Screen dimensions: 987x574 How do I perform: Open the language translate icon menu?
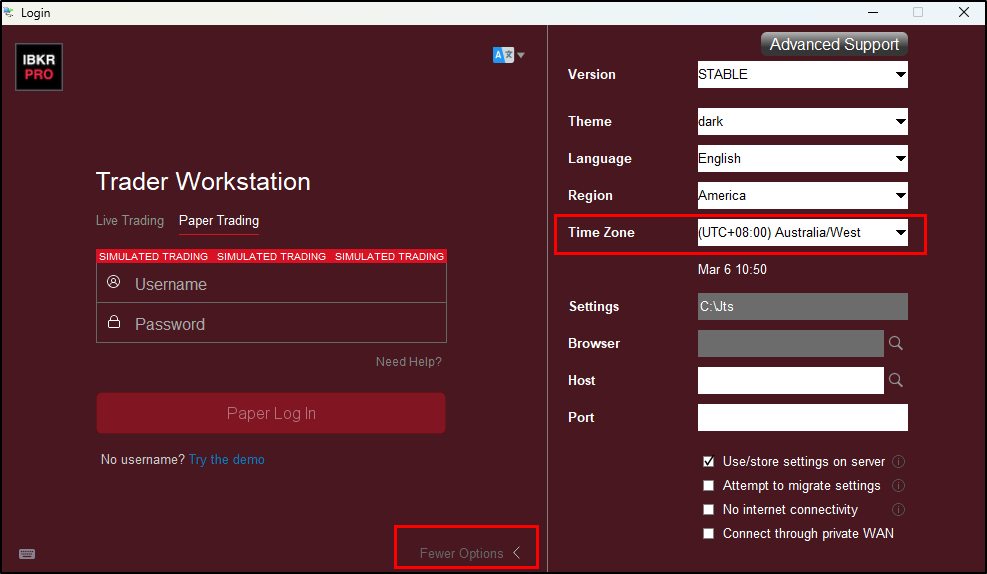coord(509,55)
